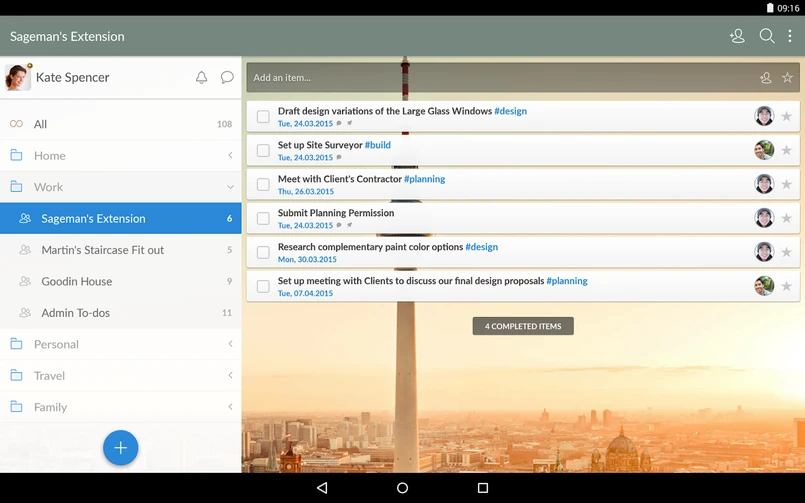805x503 pixels.
Task: Open the three-dot overflow menu
Action: (790, 36)
